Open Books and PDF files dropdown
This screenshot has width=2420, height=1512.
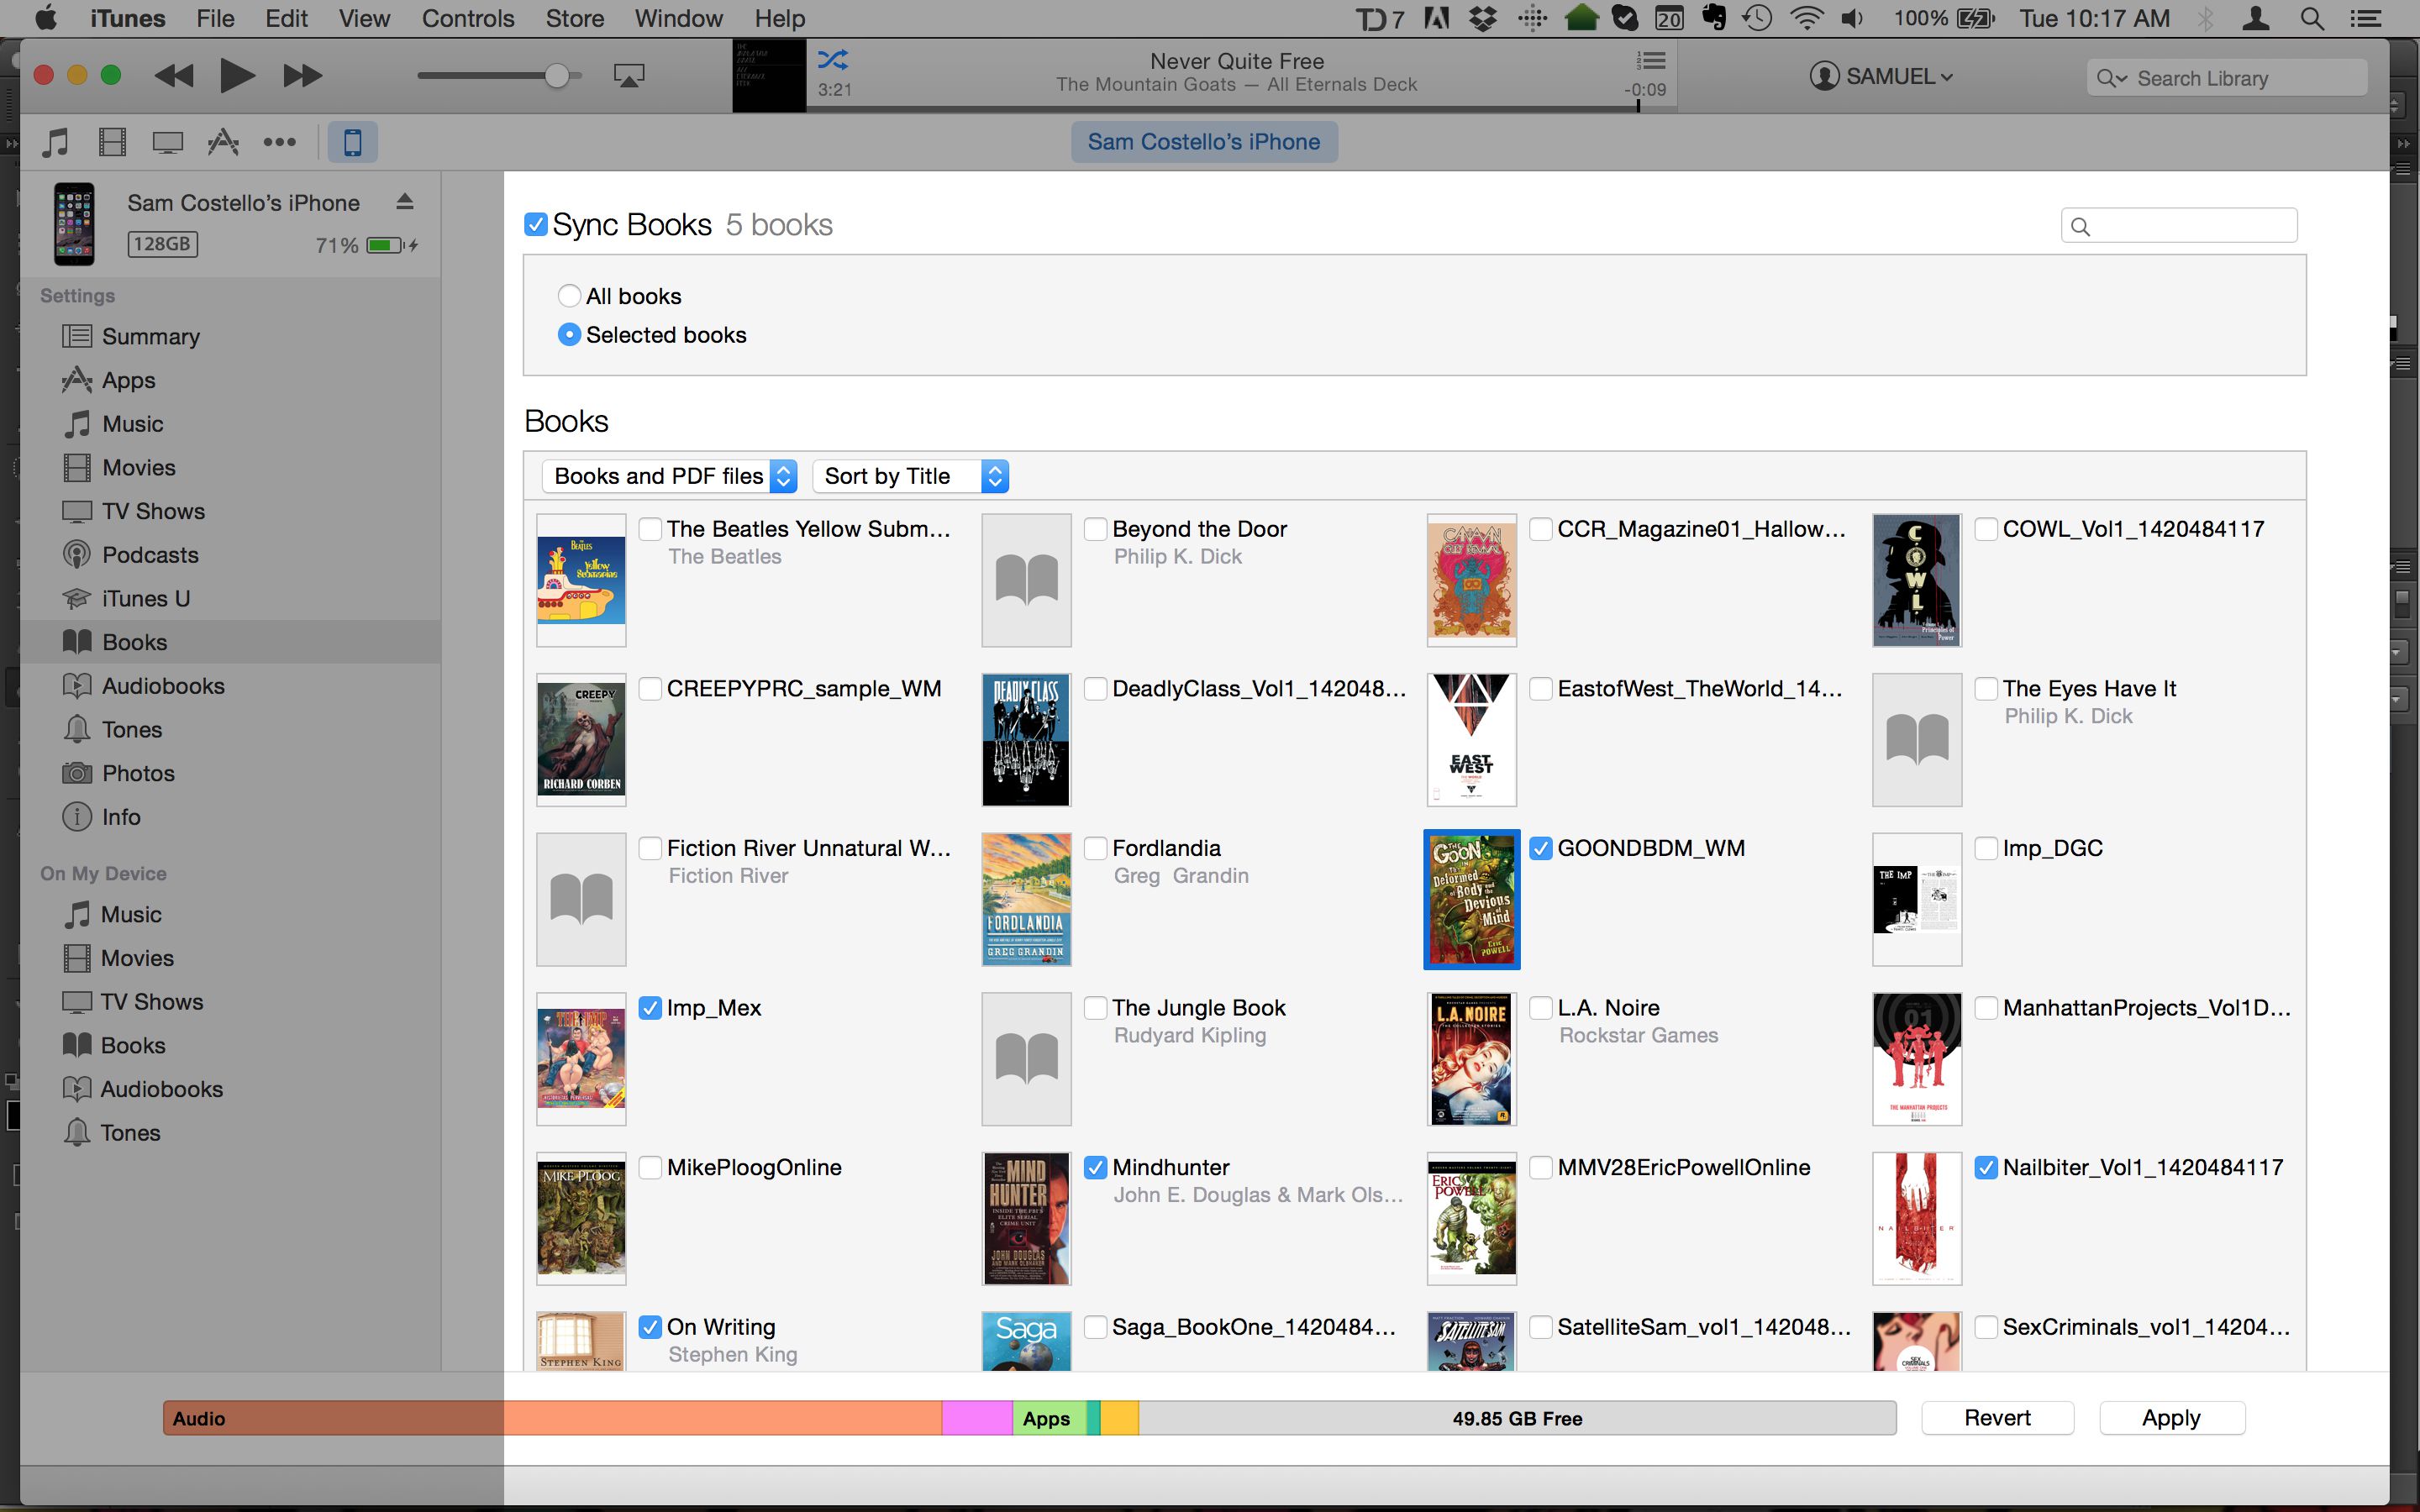[669, 476]
